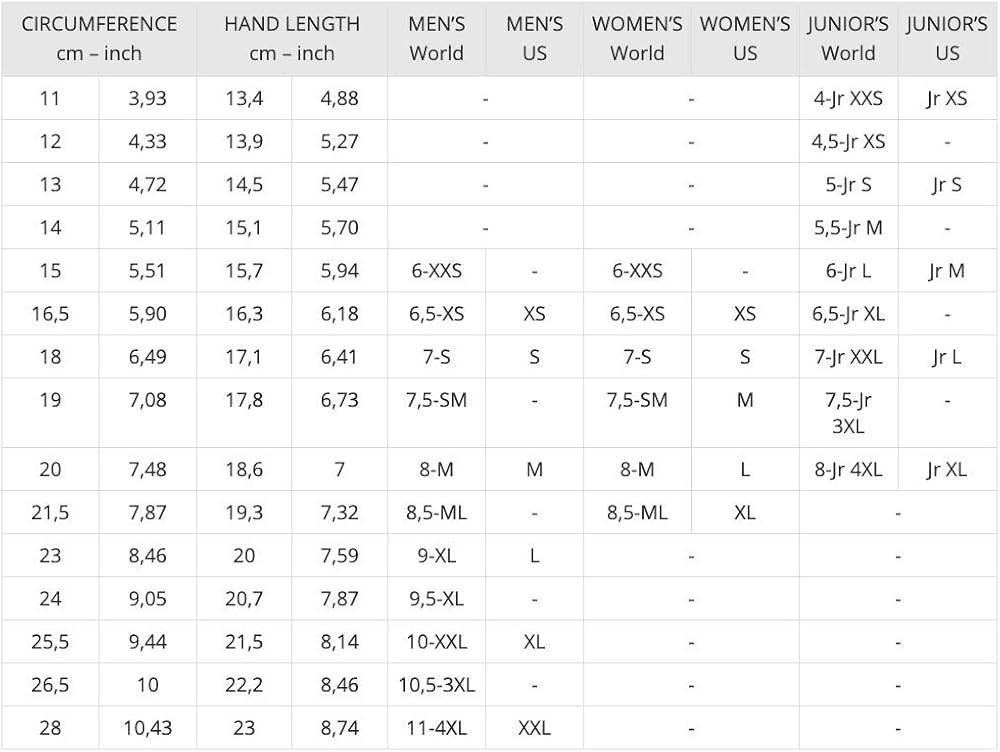Select the JUNIOR'S World column header

pyautogui.click(x=848, y=38)
